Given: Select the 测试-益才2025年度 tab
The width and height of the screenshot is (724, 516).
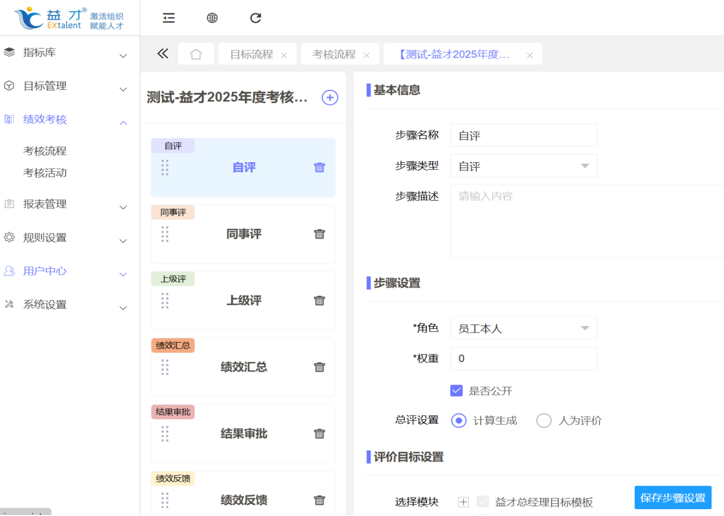Looking at the screenshot, I should point(454,54).
